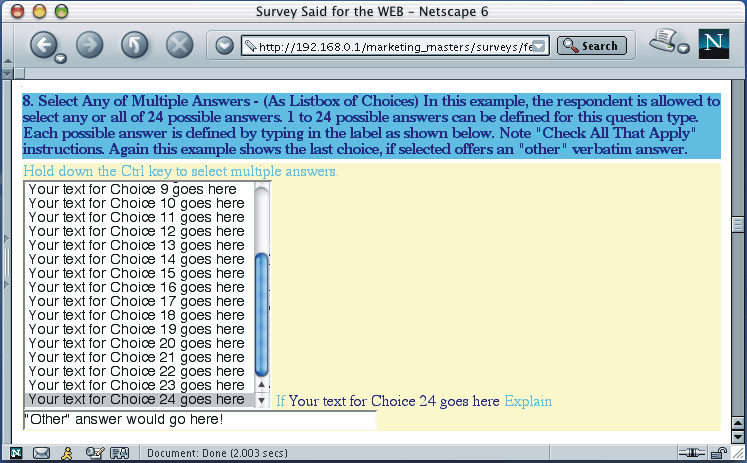747x463 pixels.
Task: Stop loading with the X button
Action: click(180, 45)
